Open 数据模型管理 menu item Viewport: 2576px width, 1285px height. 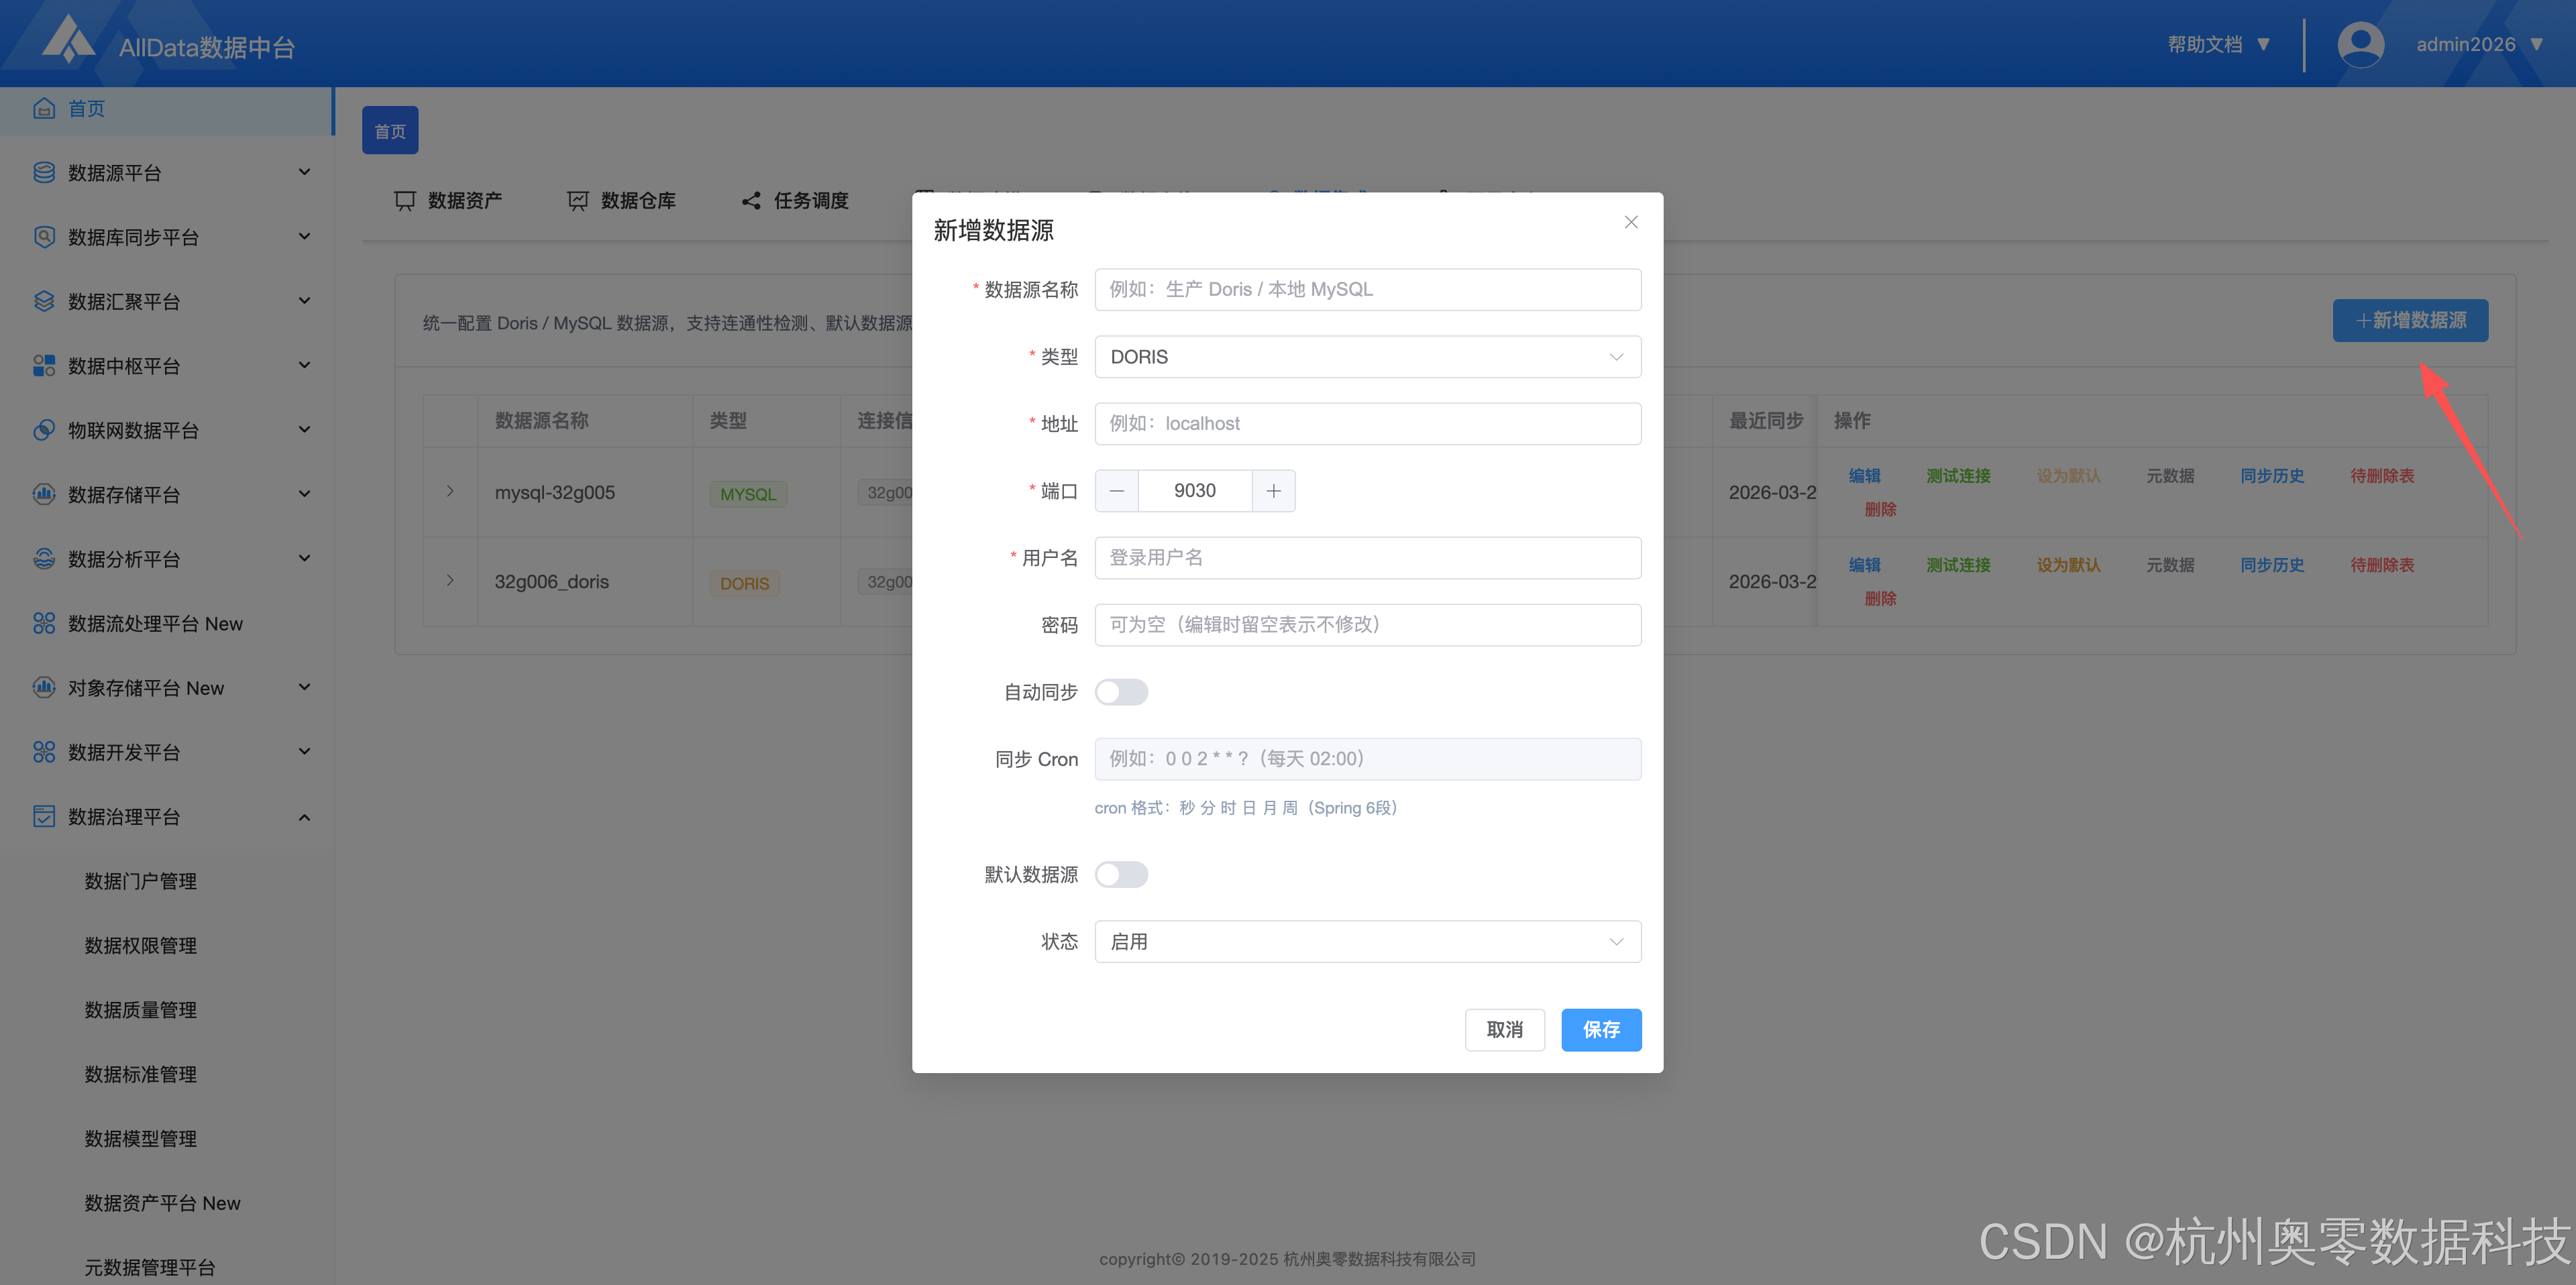[141, 1139]
